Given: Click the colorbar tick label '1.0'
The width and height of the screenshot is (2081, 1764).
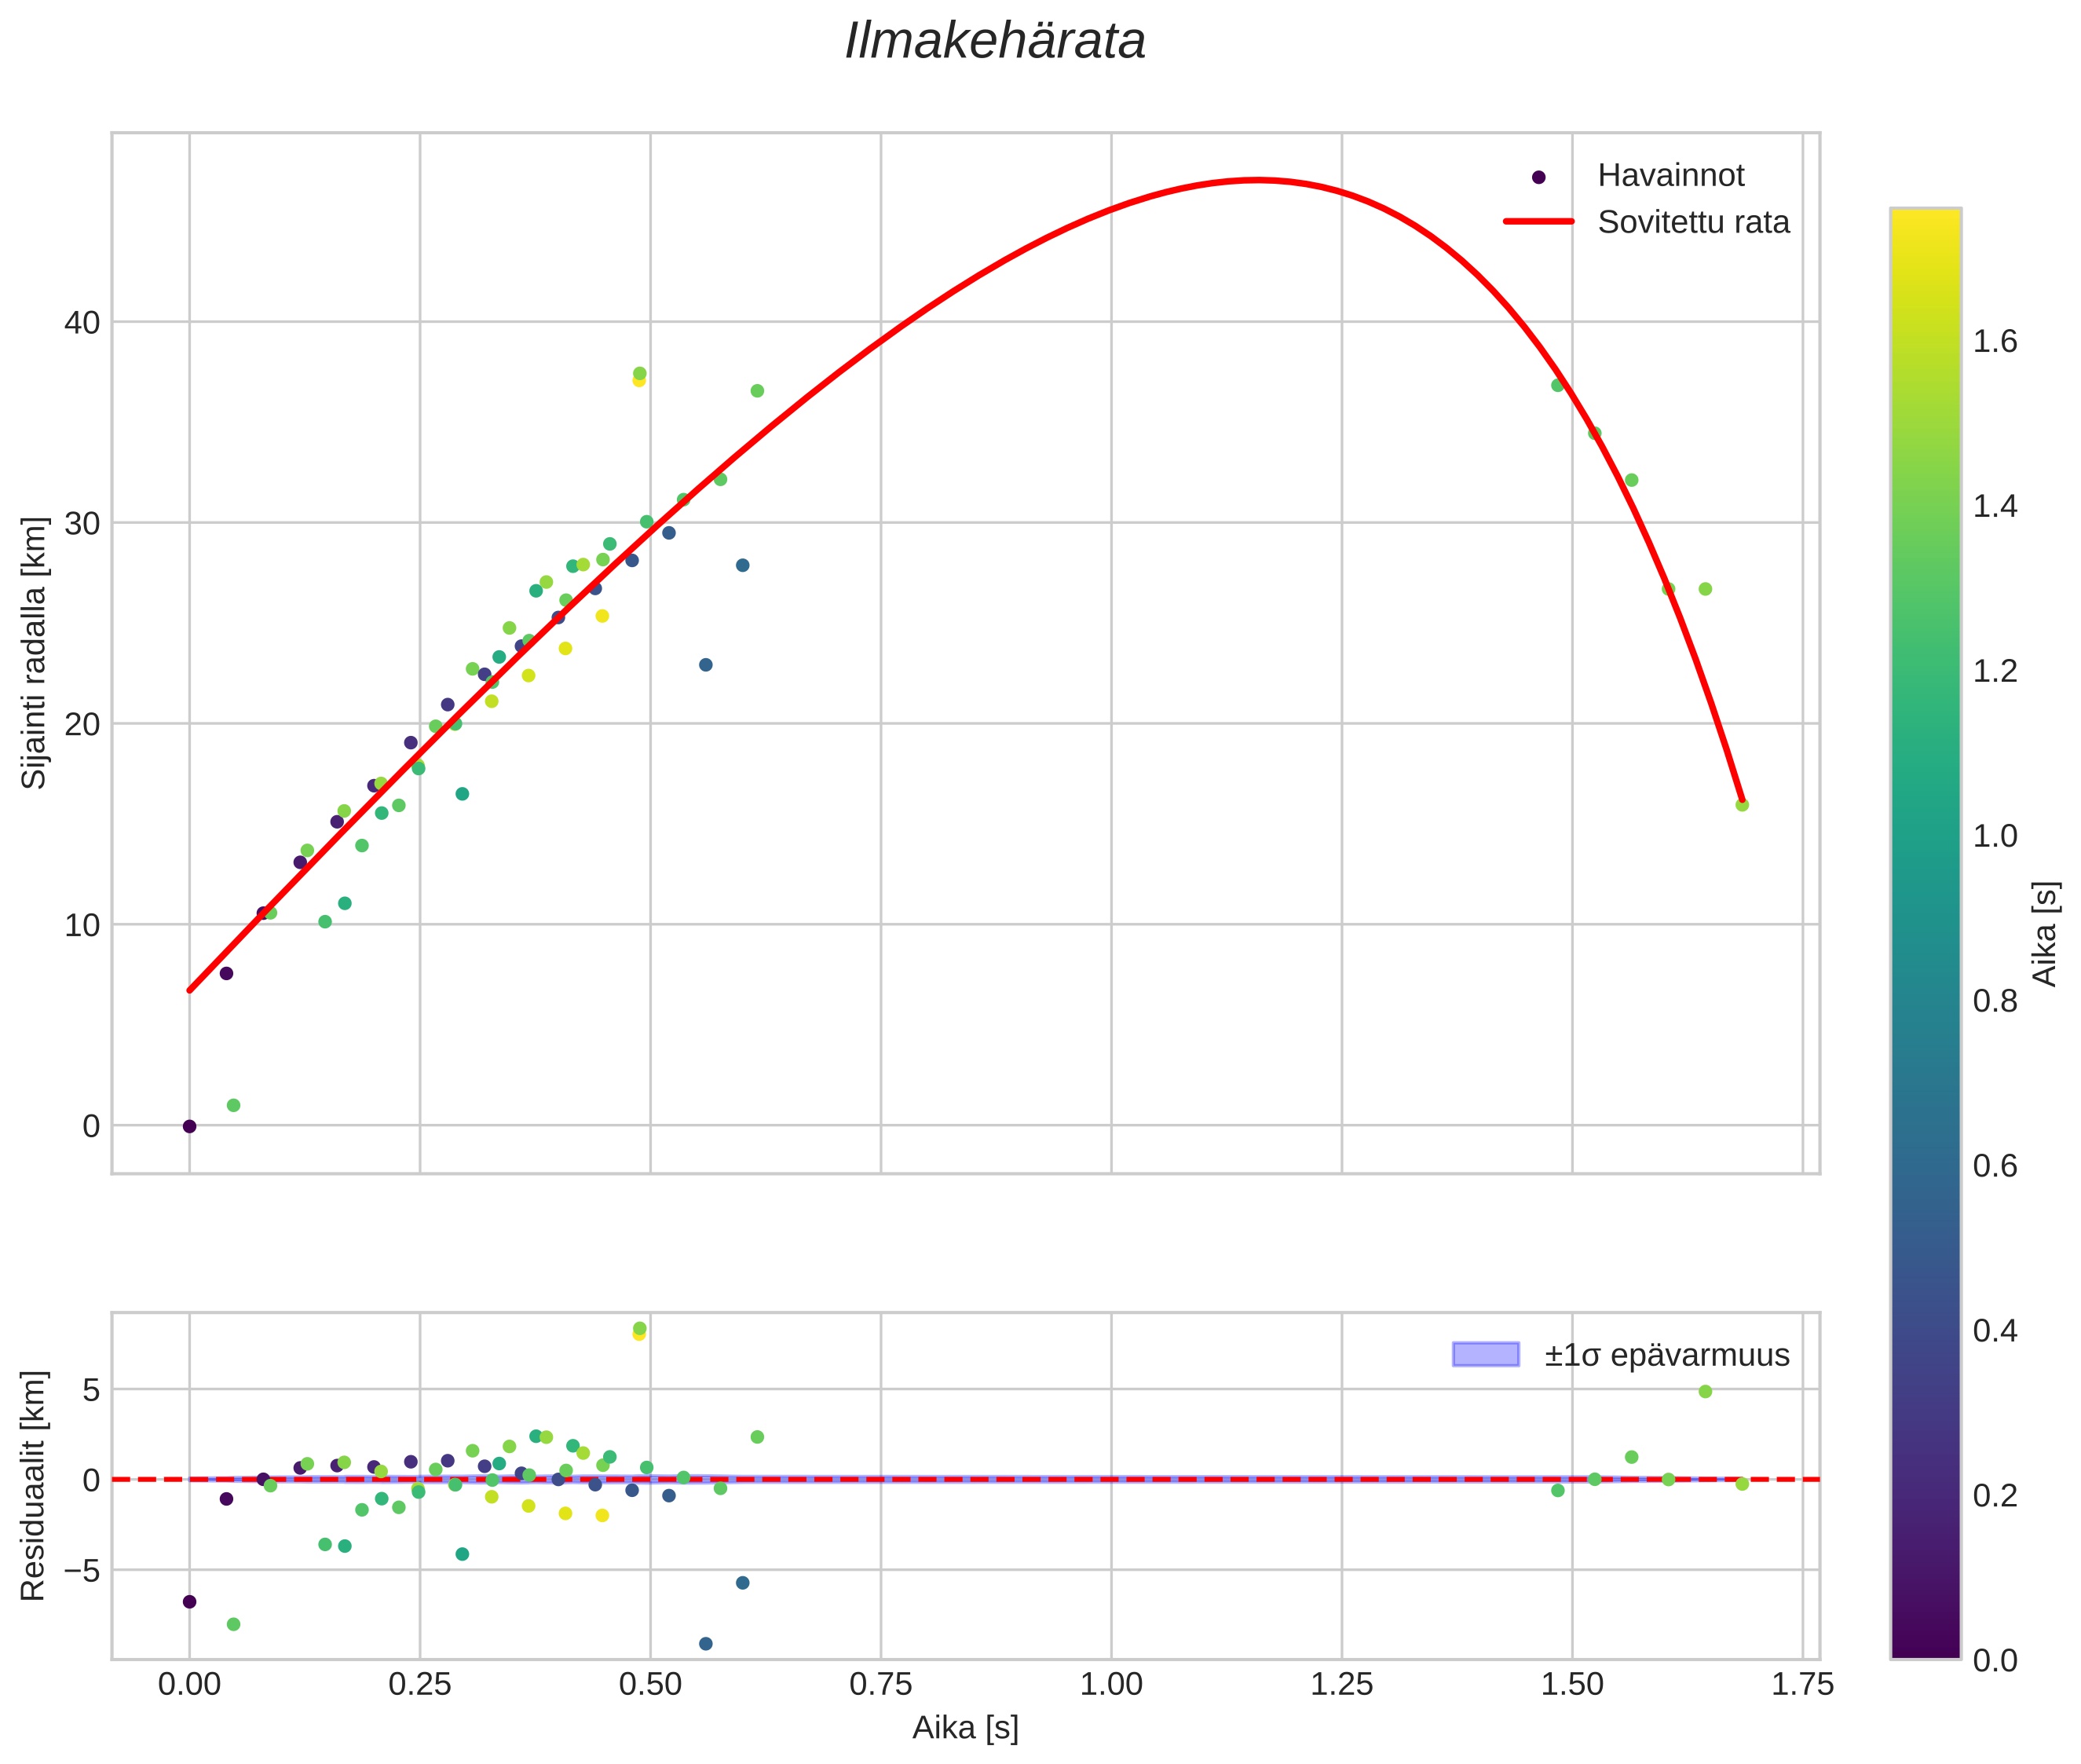Looking at the screenshot, I should [x=1994, y=836].
